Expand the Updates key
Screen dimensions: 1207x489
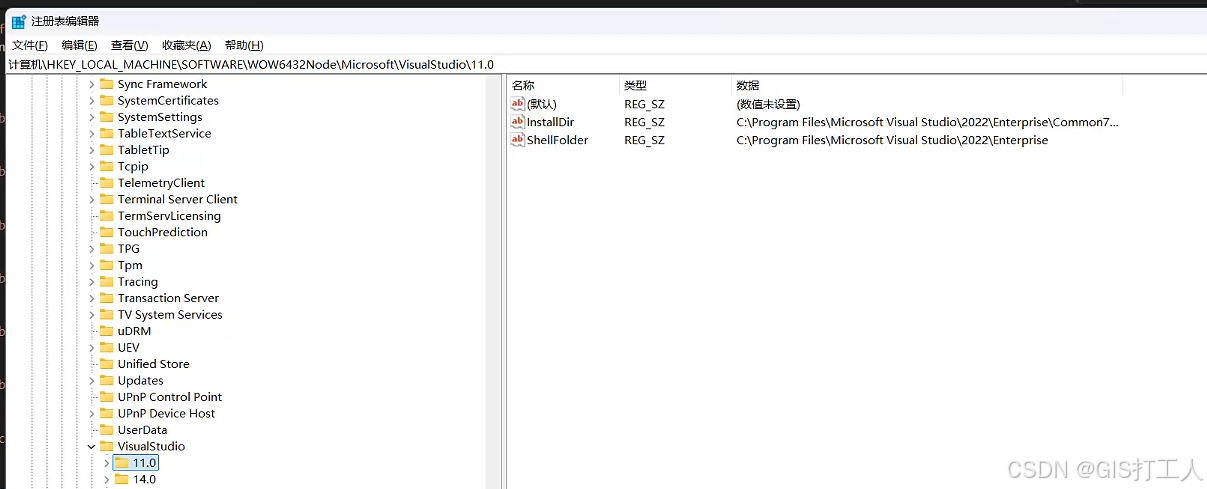[92, 381]
